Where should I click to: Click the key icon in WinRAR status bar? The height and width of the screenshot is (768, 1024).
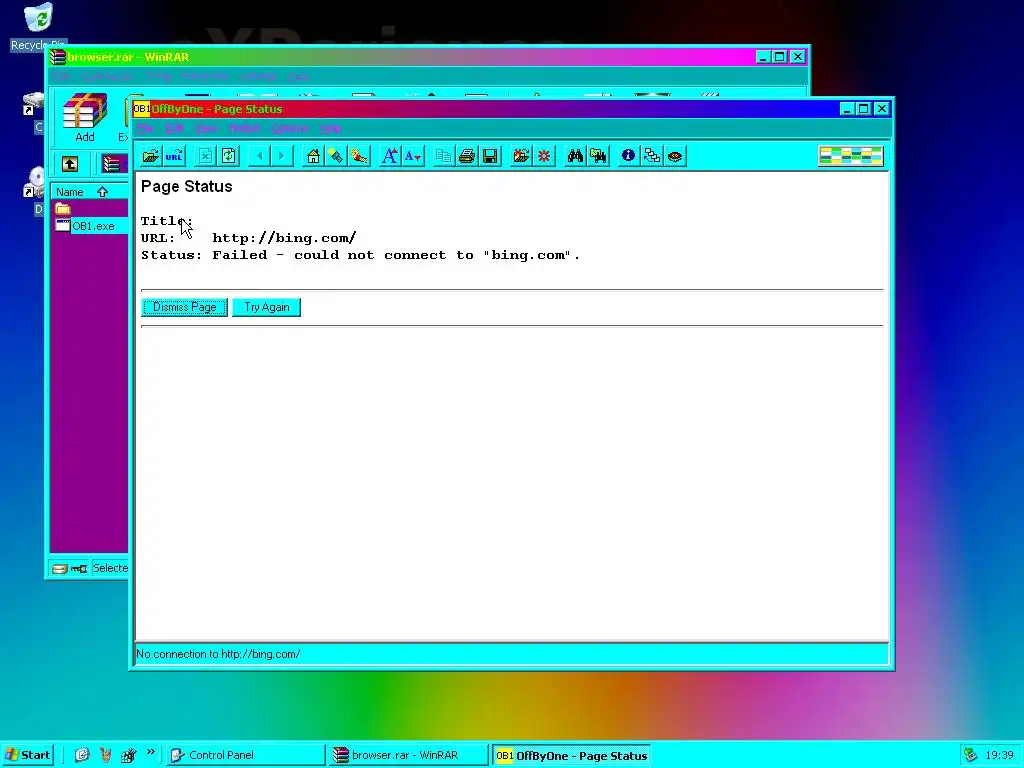coord(79,569)
